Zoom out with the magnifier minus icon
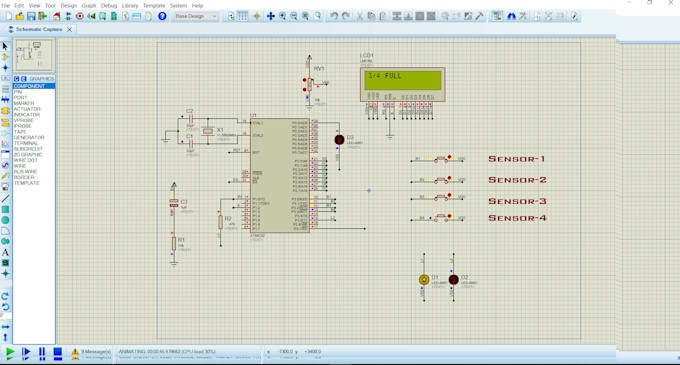The width and height of the screenshot is (680, 365). (x=294, y=16)
